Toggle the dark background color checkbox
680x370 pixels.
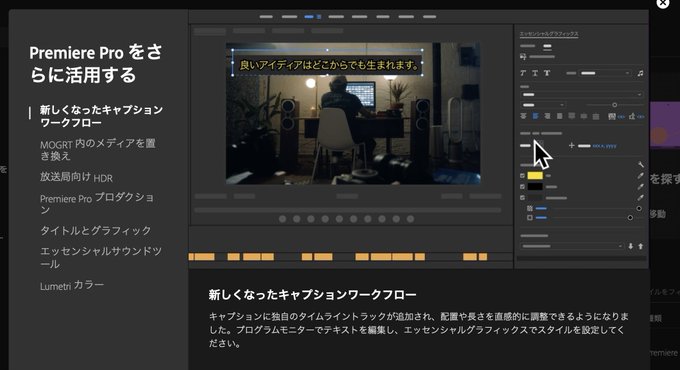click(522, 197)
